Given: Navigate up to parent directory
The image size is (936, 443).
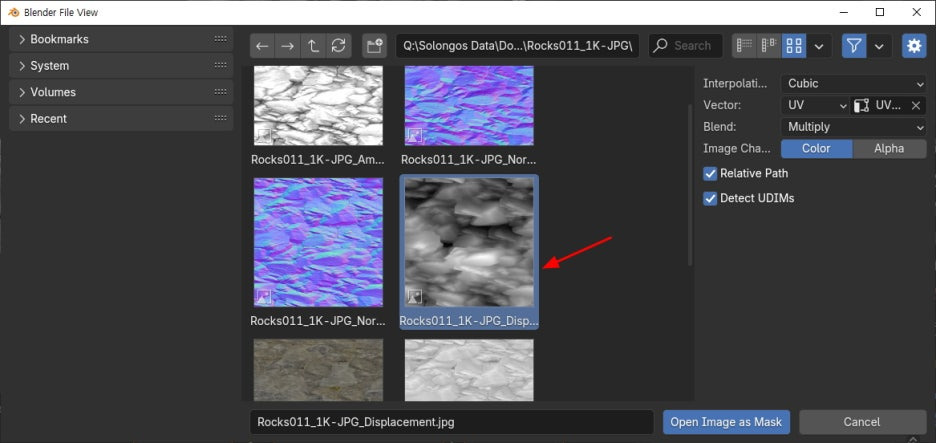Looking at the screenshot, I should tap(313, 46).
